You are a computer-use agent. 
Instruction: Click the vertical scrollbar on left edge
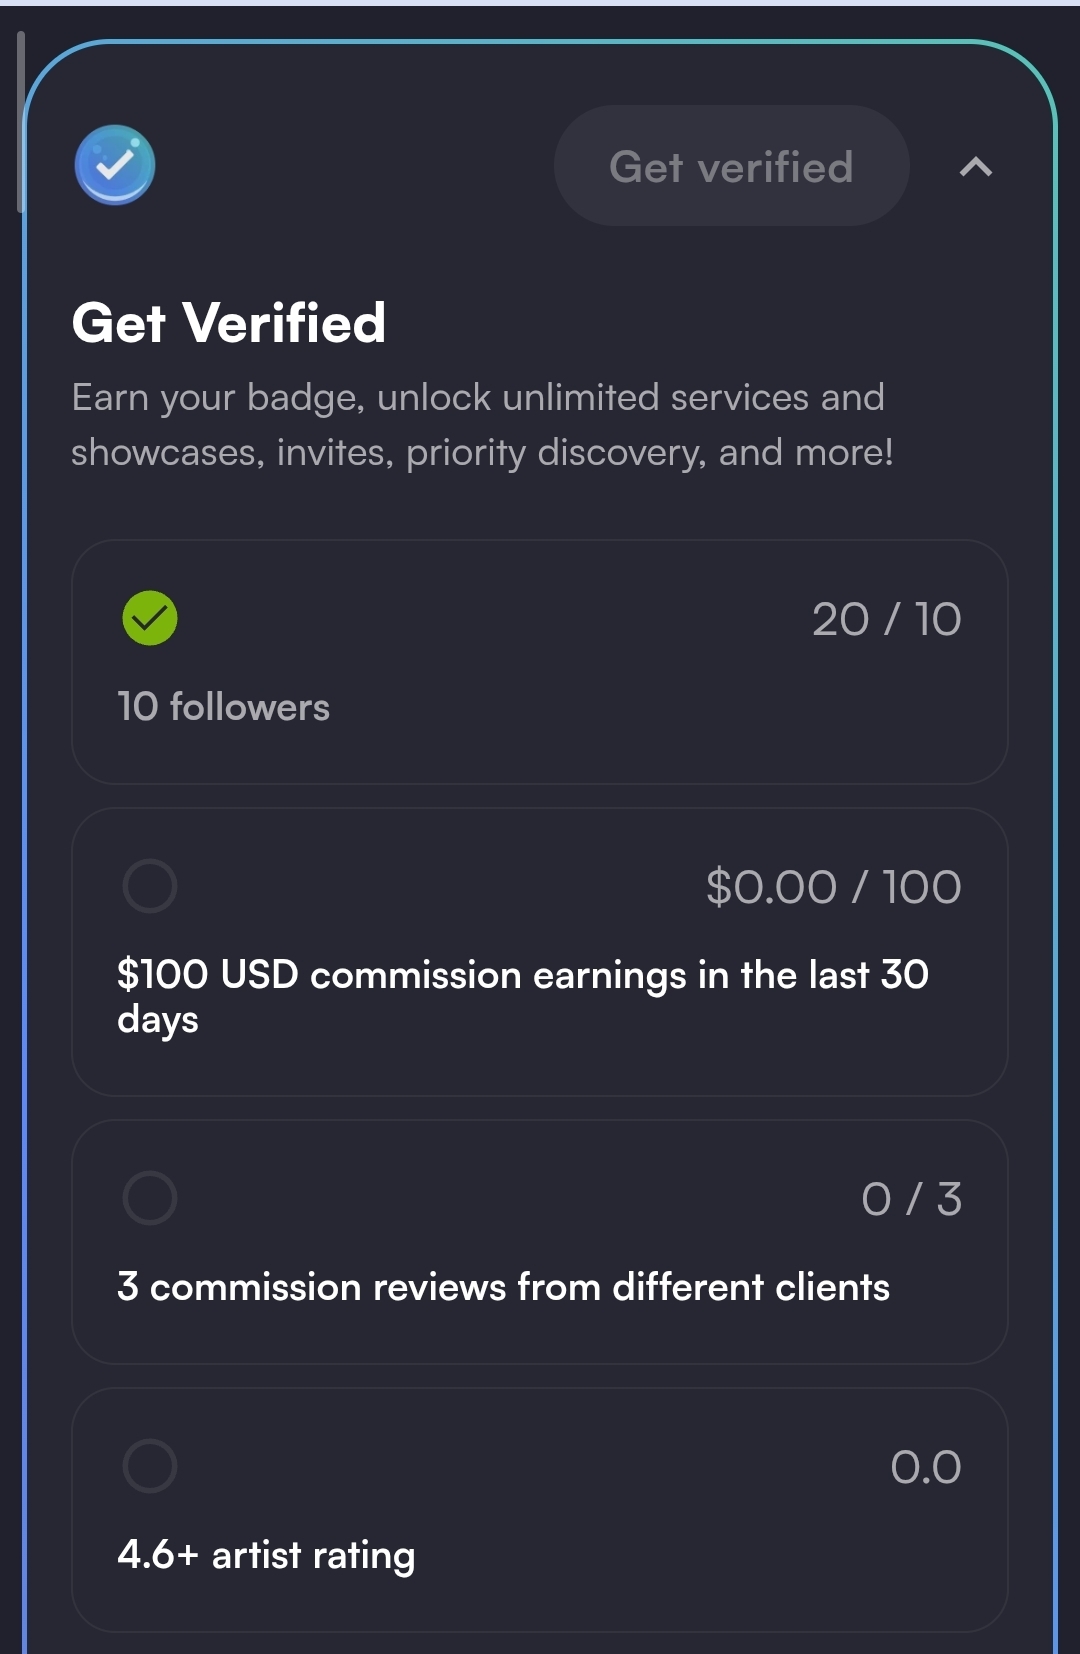[20, 120]
